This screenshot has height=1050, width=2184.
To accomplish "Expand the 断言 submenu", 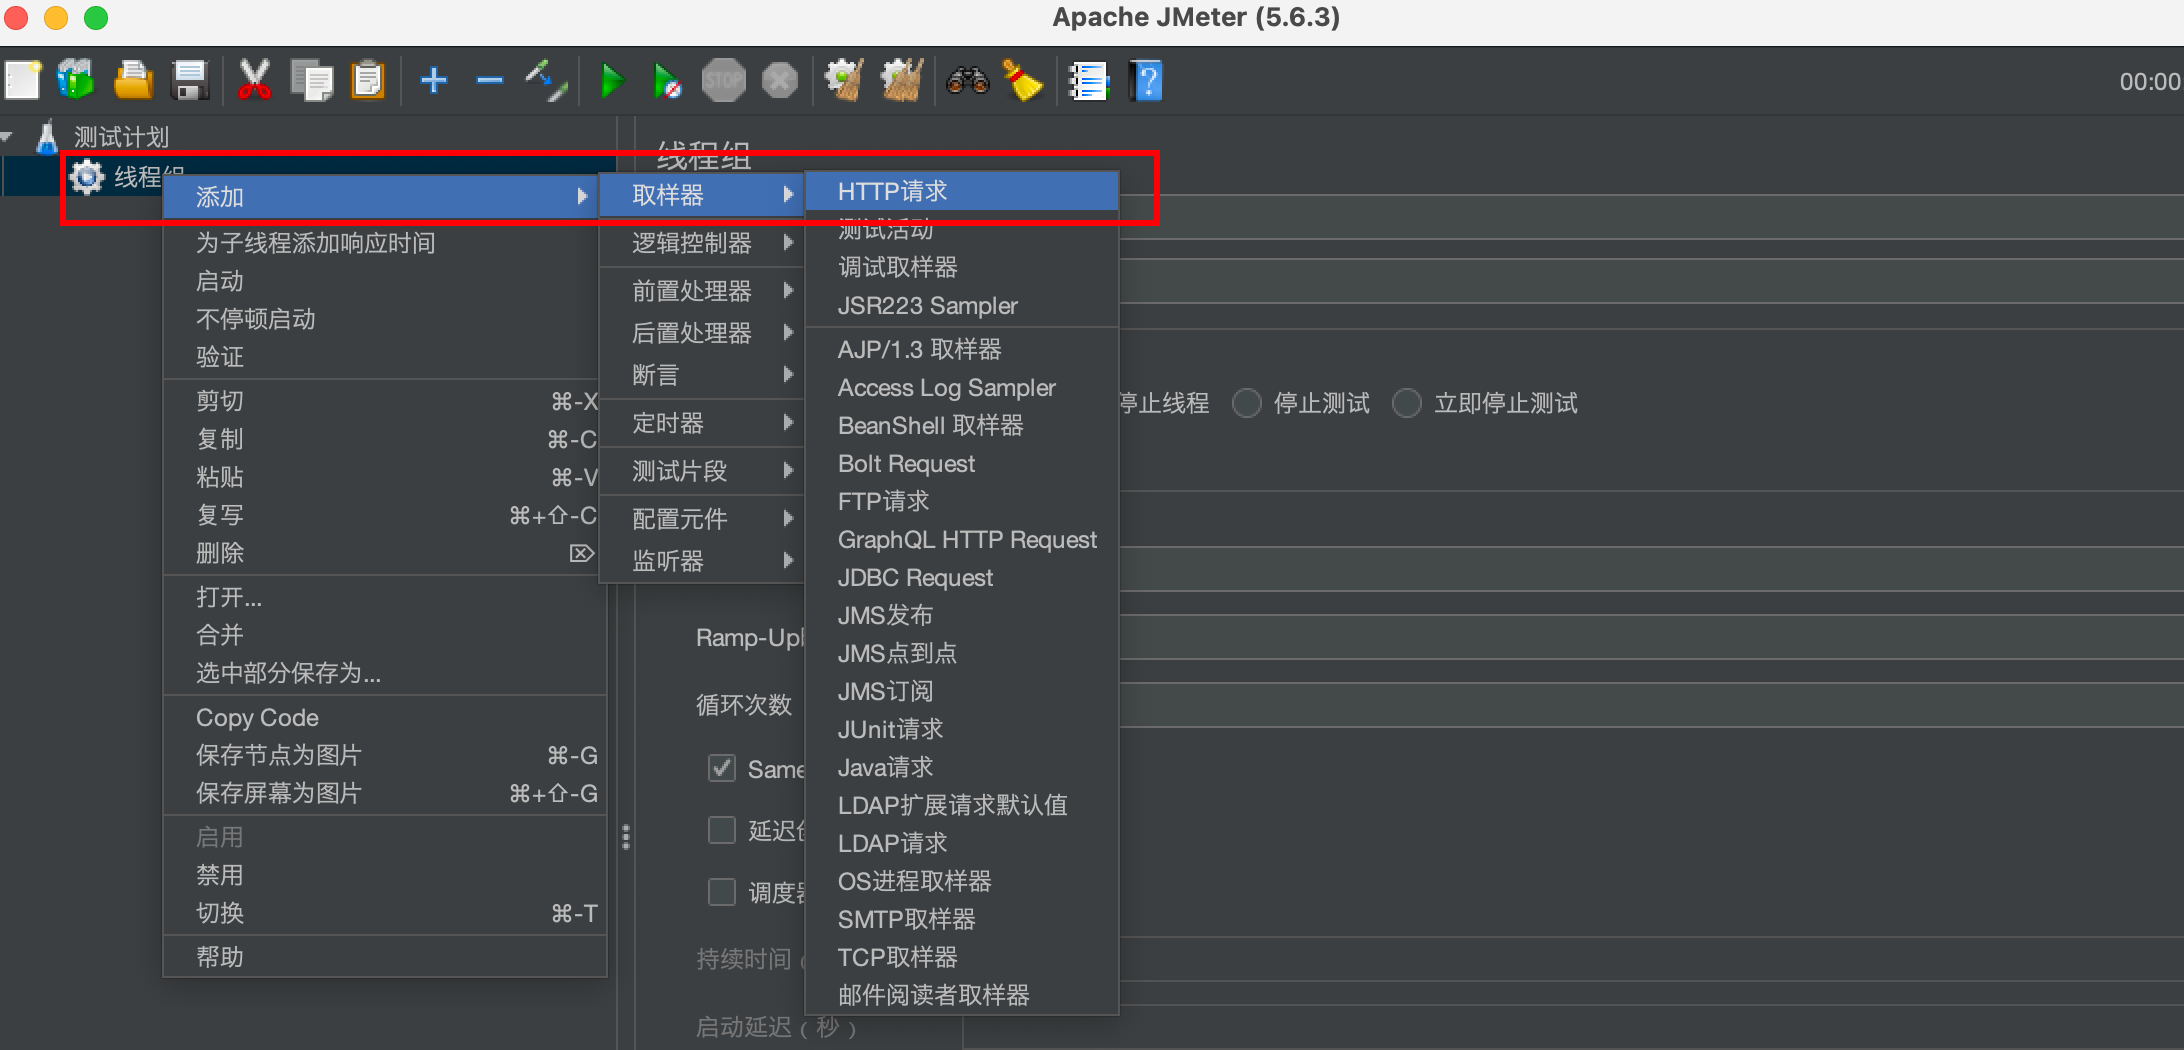I will click(702, 375).
